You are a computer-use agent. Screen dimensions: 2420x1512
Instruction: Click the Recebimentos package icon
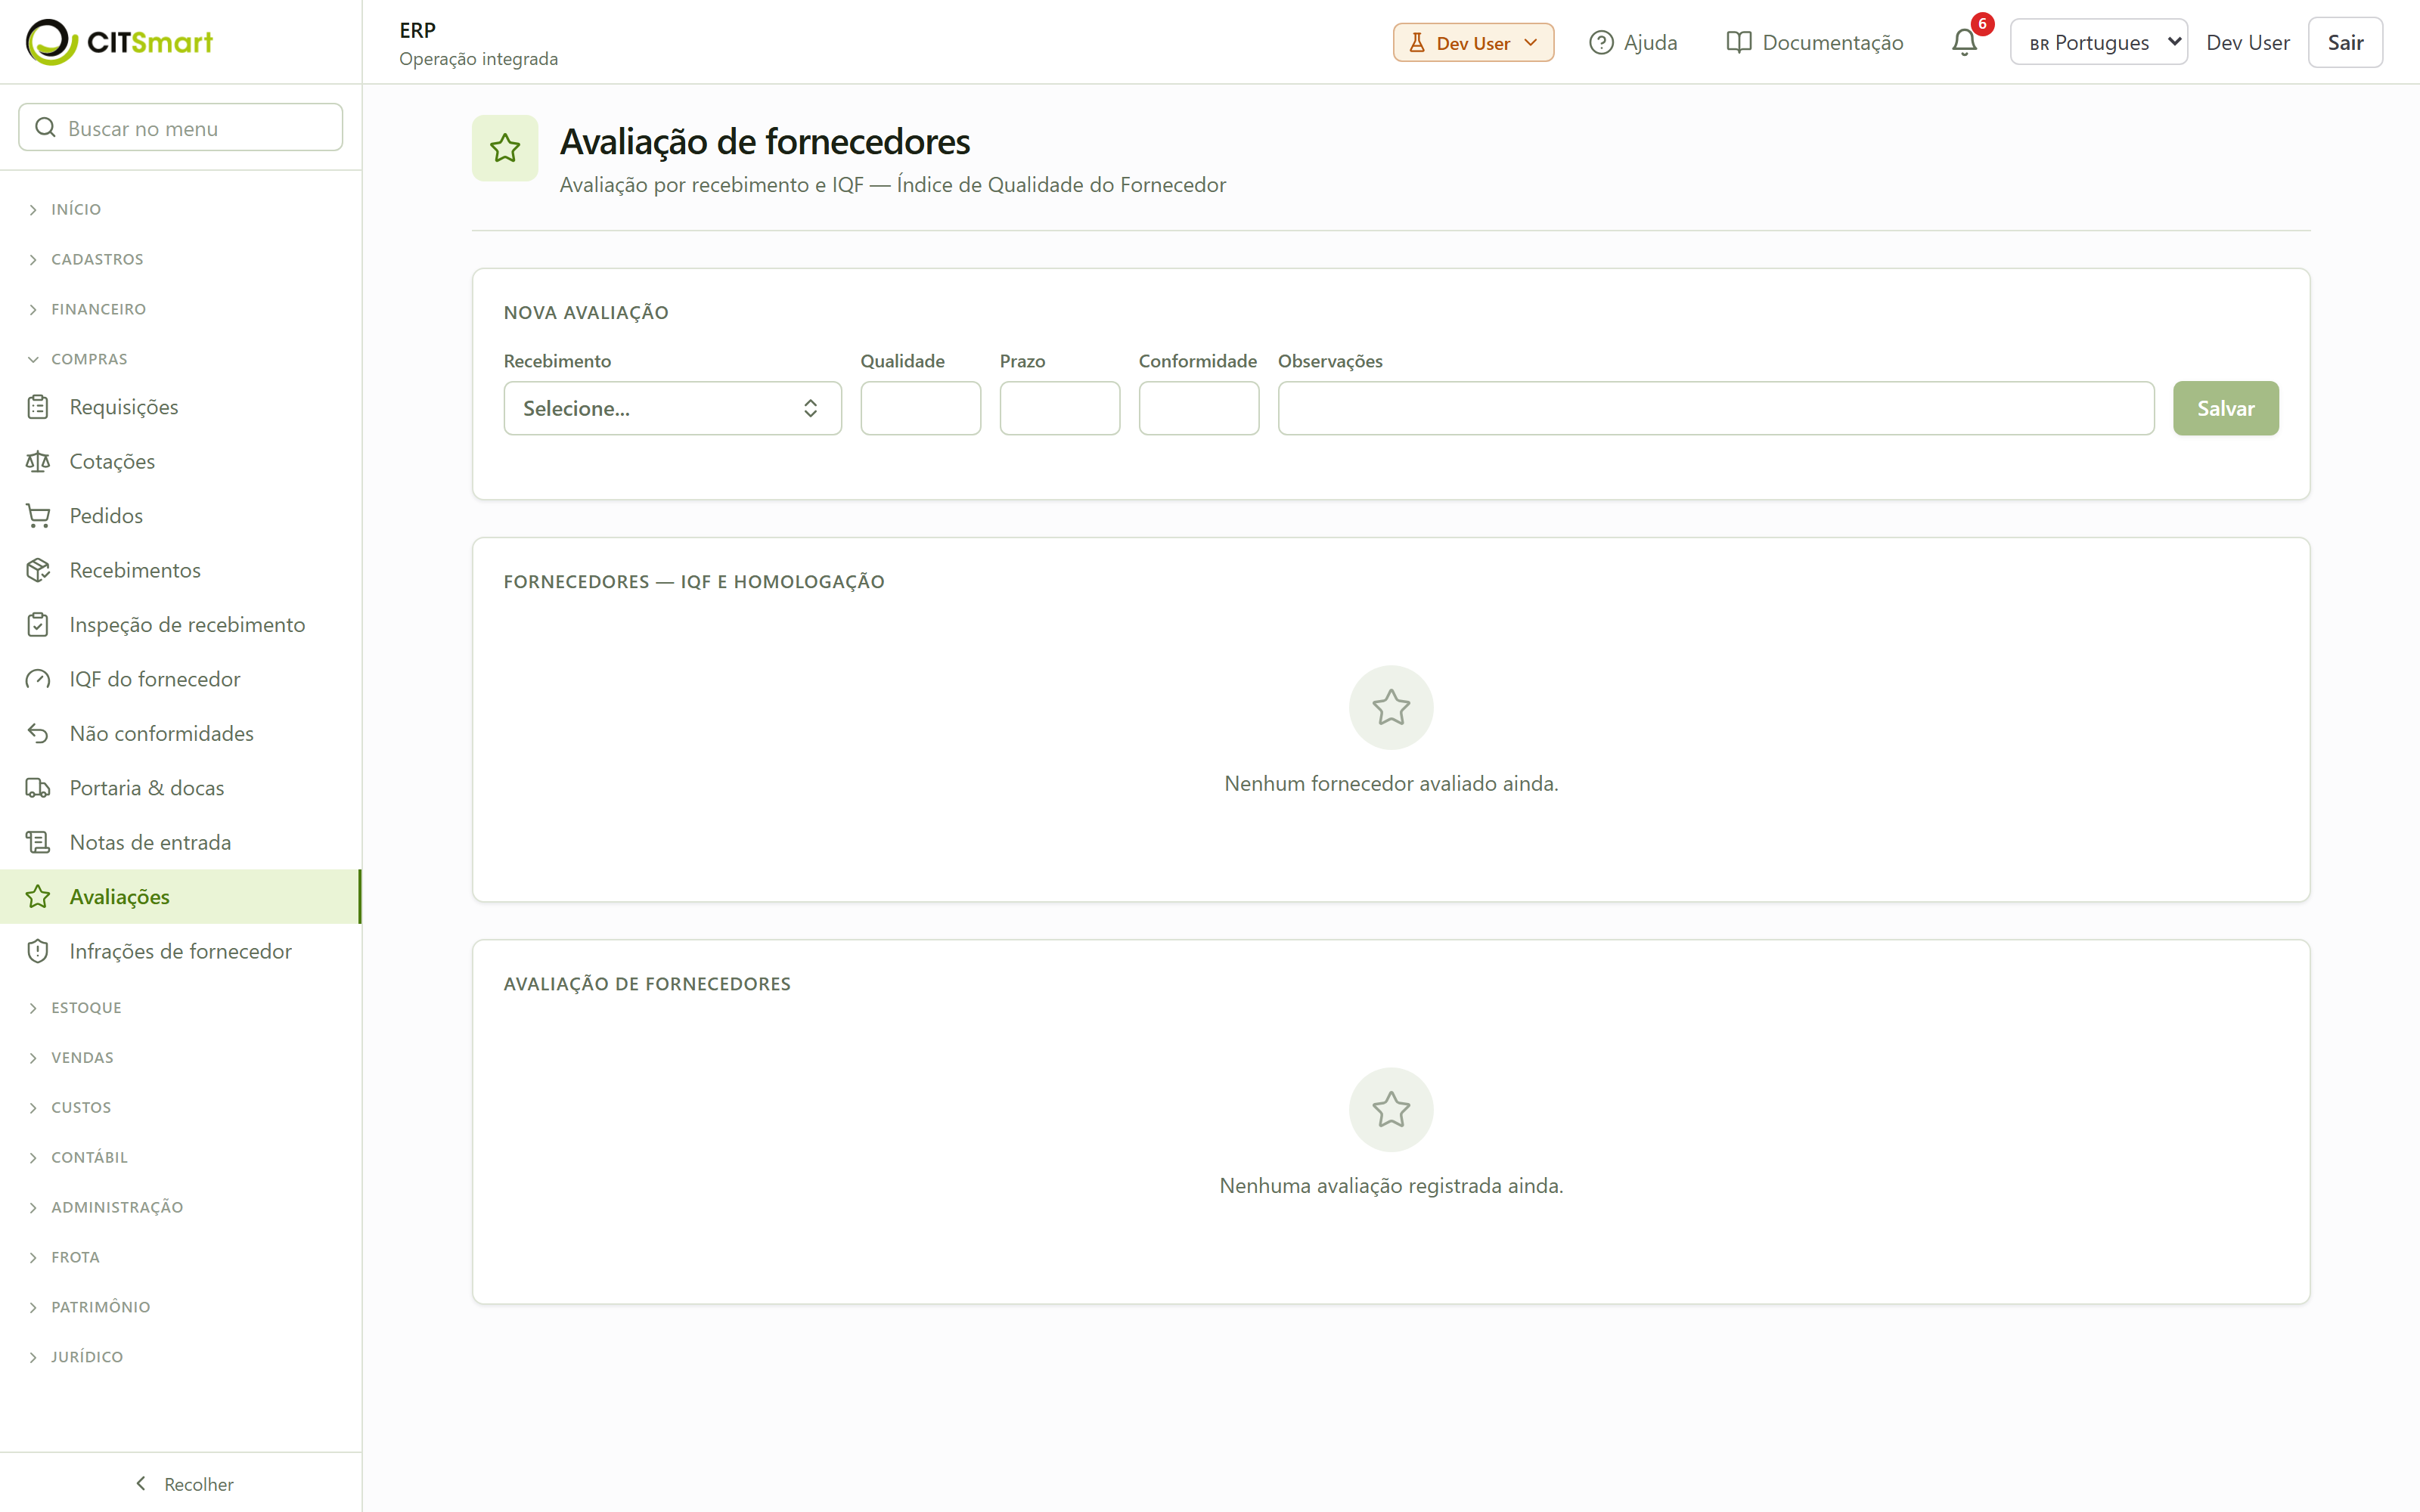coord(38,570)
